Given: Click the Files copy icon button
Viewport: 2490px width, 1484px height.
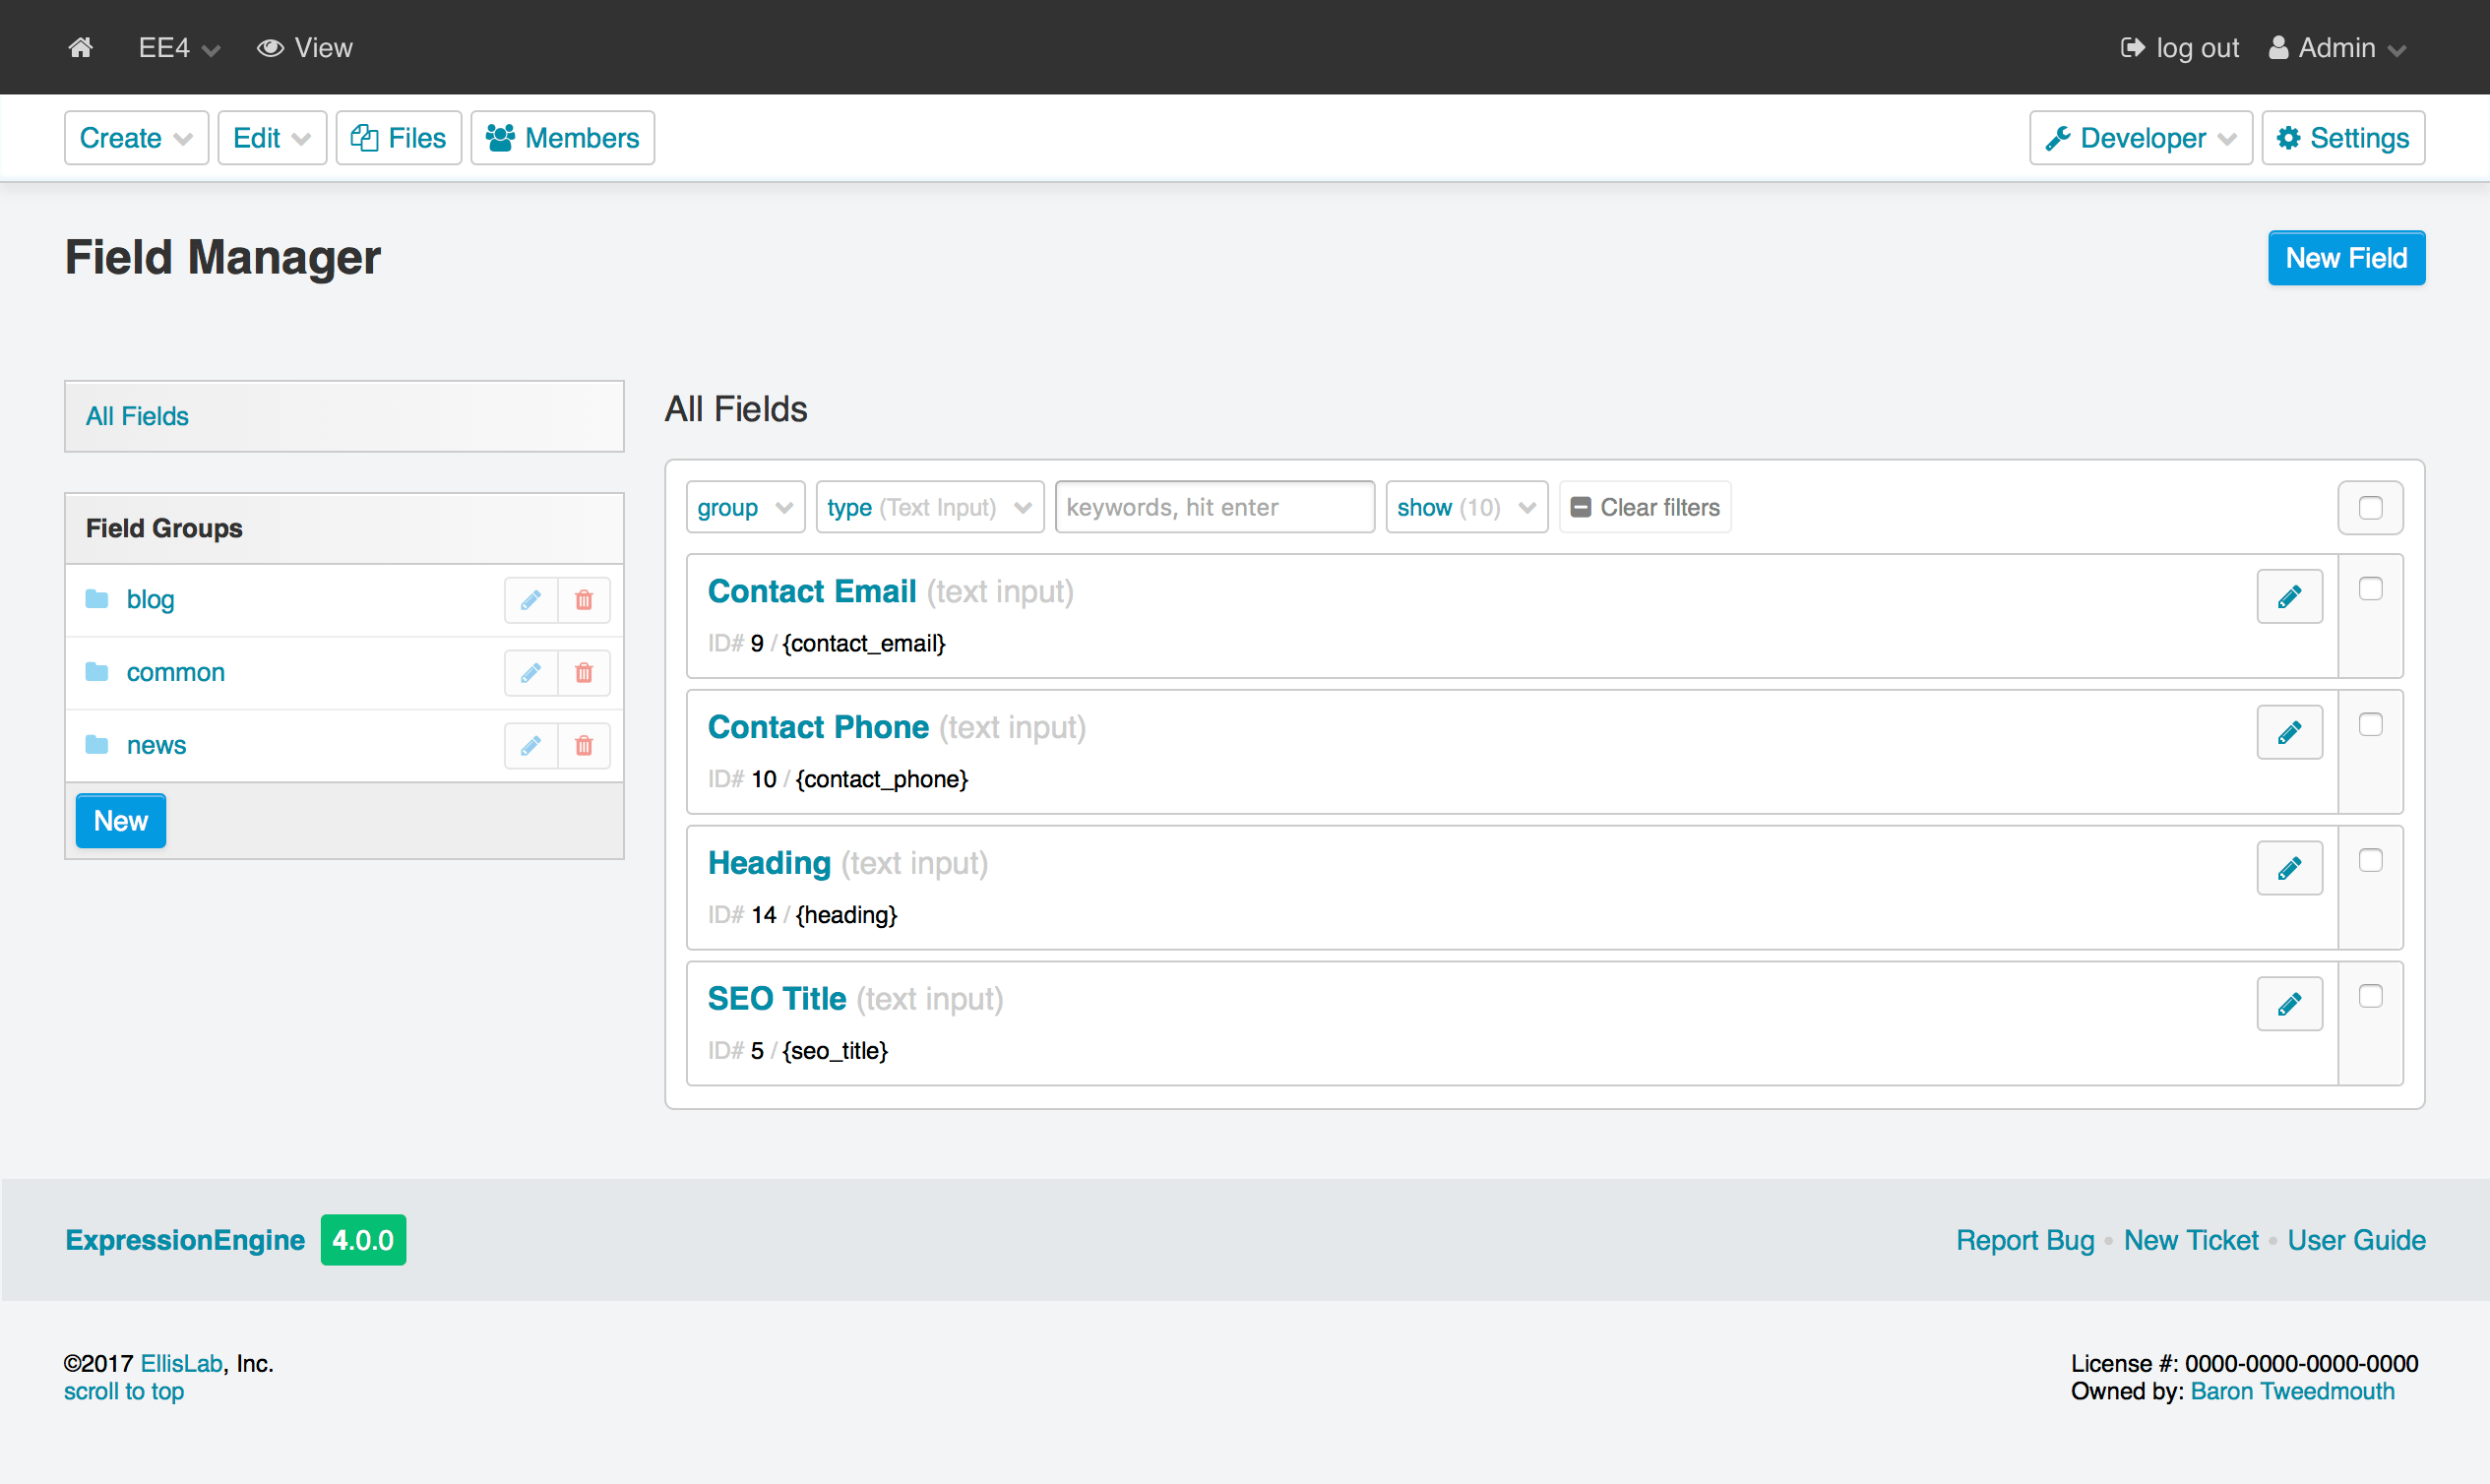Looking at the screenshot, I should pyautogui.click(x=365, y=137).
